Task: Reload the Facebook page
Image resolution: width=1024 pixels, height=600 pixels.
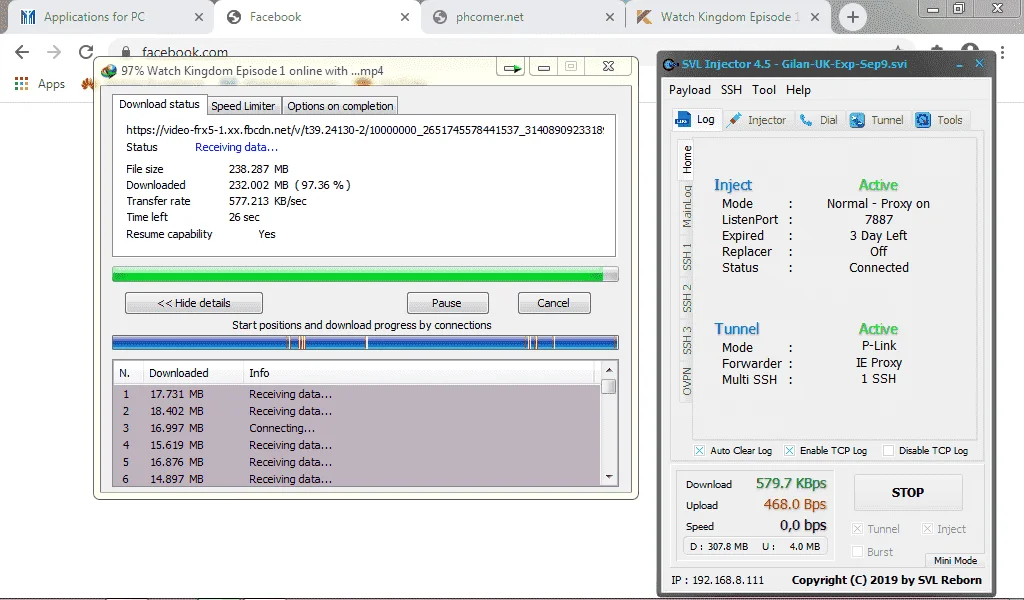Action: pyautogui.click(x=86, y=52)
